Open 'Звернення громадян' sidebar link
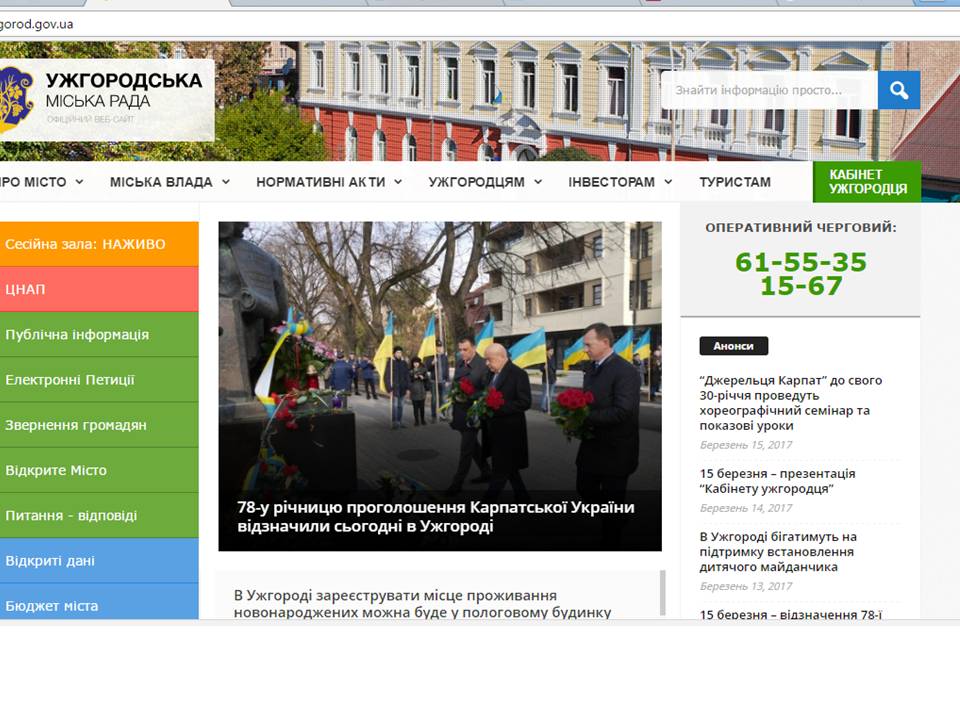Image resolution: width=960 pixels, height=720 pixels. click(98, 425)
